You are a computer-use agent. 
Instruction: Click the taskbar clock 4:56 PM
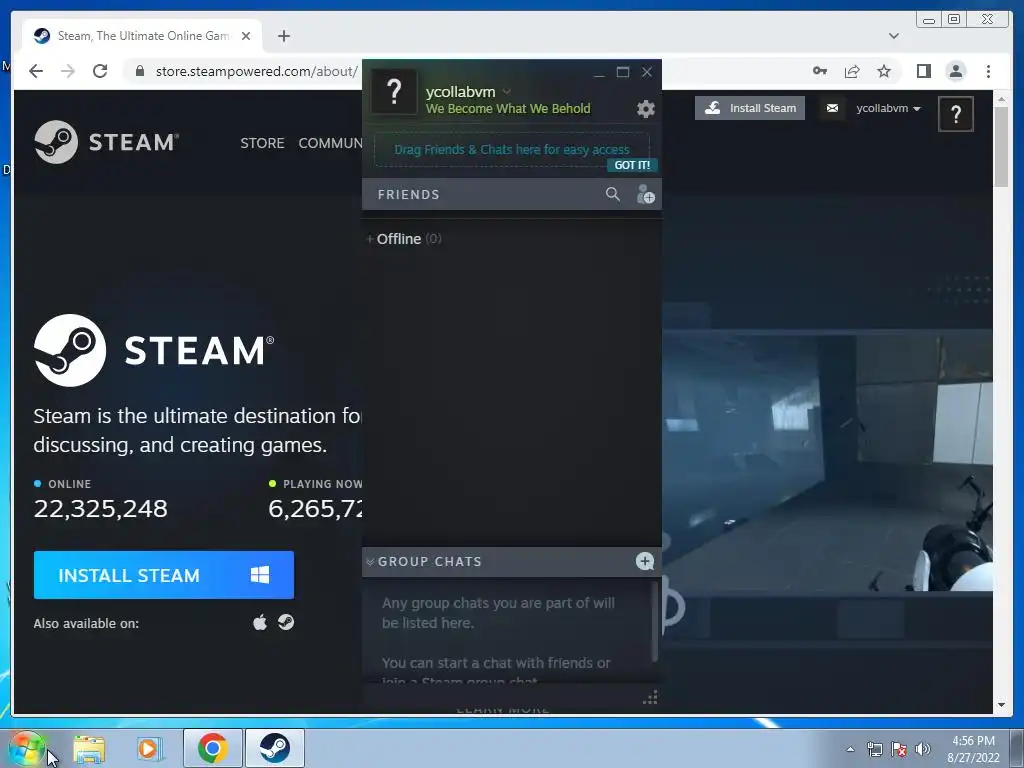tap(973, 741)
